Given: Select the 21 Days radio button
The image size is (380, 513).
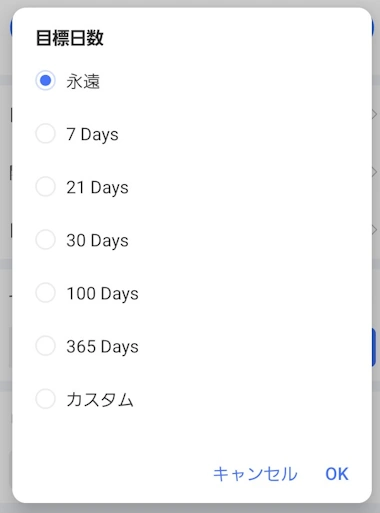Looking at the screenshot, I should pyautogui.click(x=45, y=187).
